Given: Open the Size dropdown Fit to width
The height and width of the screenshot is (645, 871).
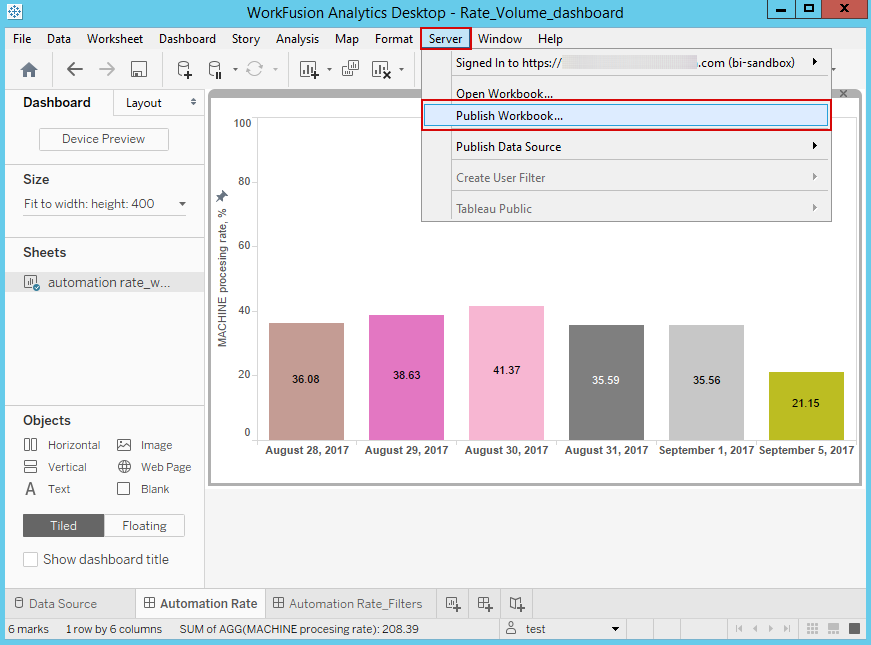Looking at the screenshot, I should coord(104,204).
